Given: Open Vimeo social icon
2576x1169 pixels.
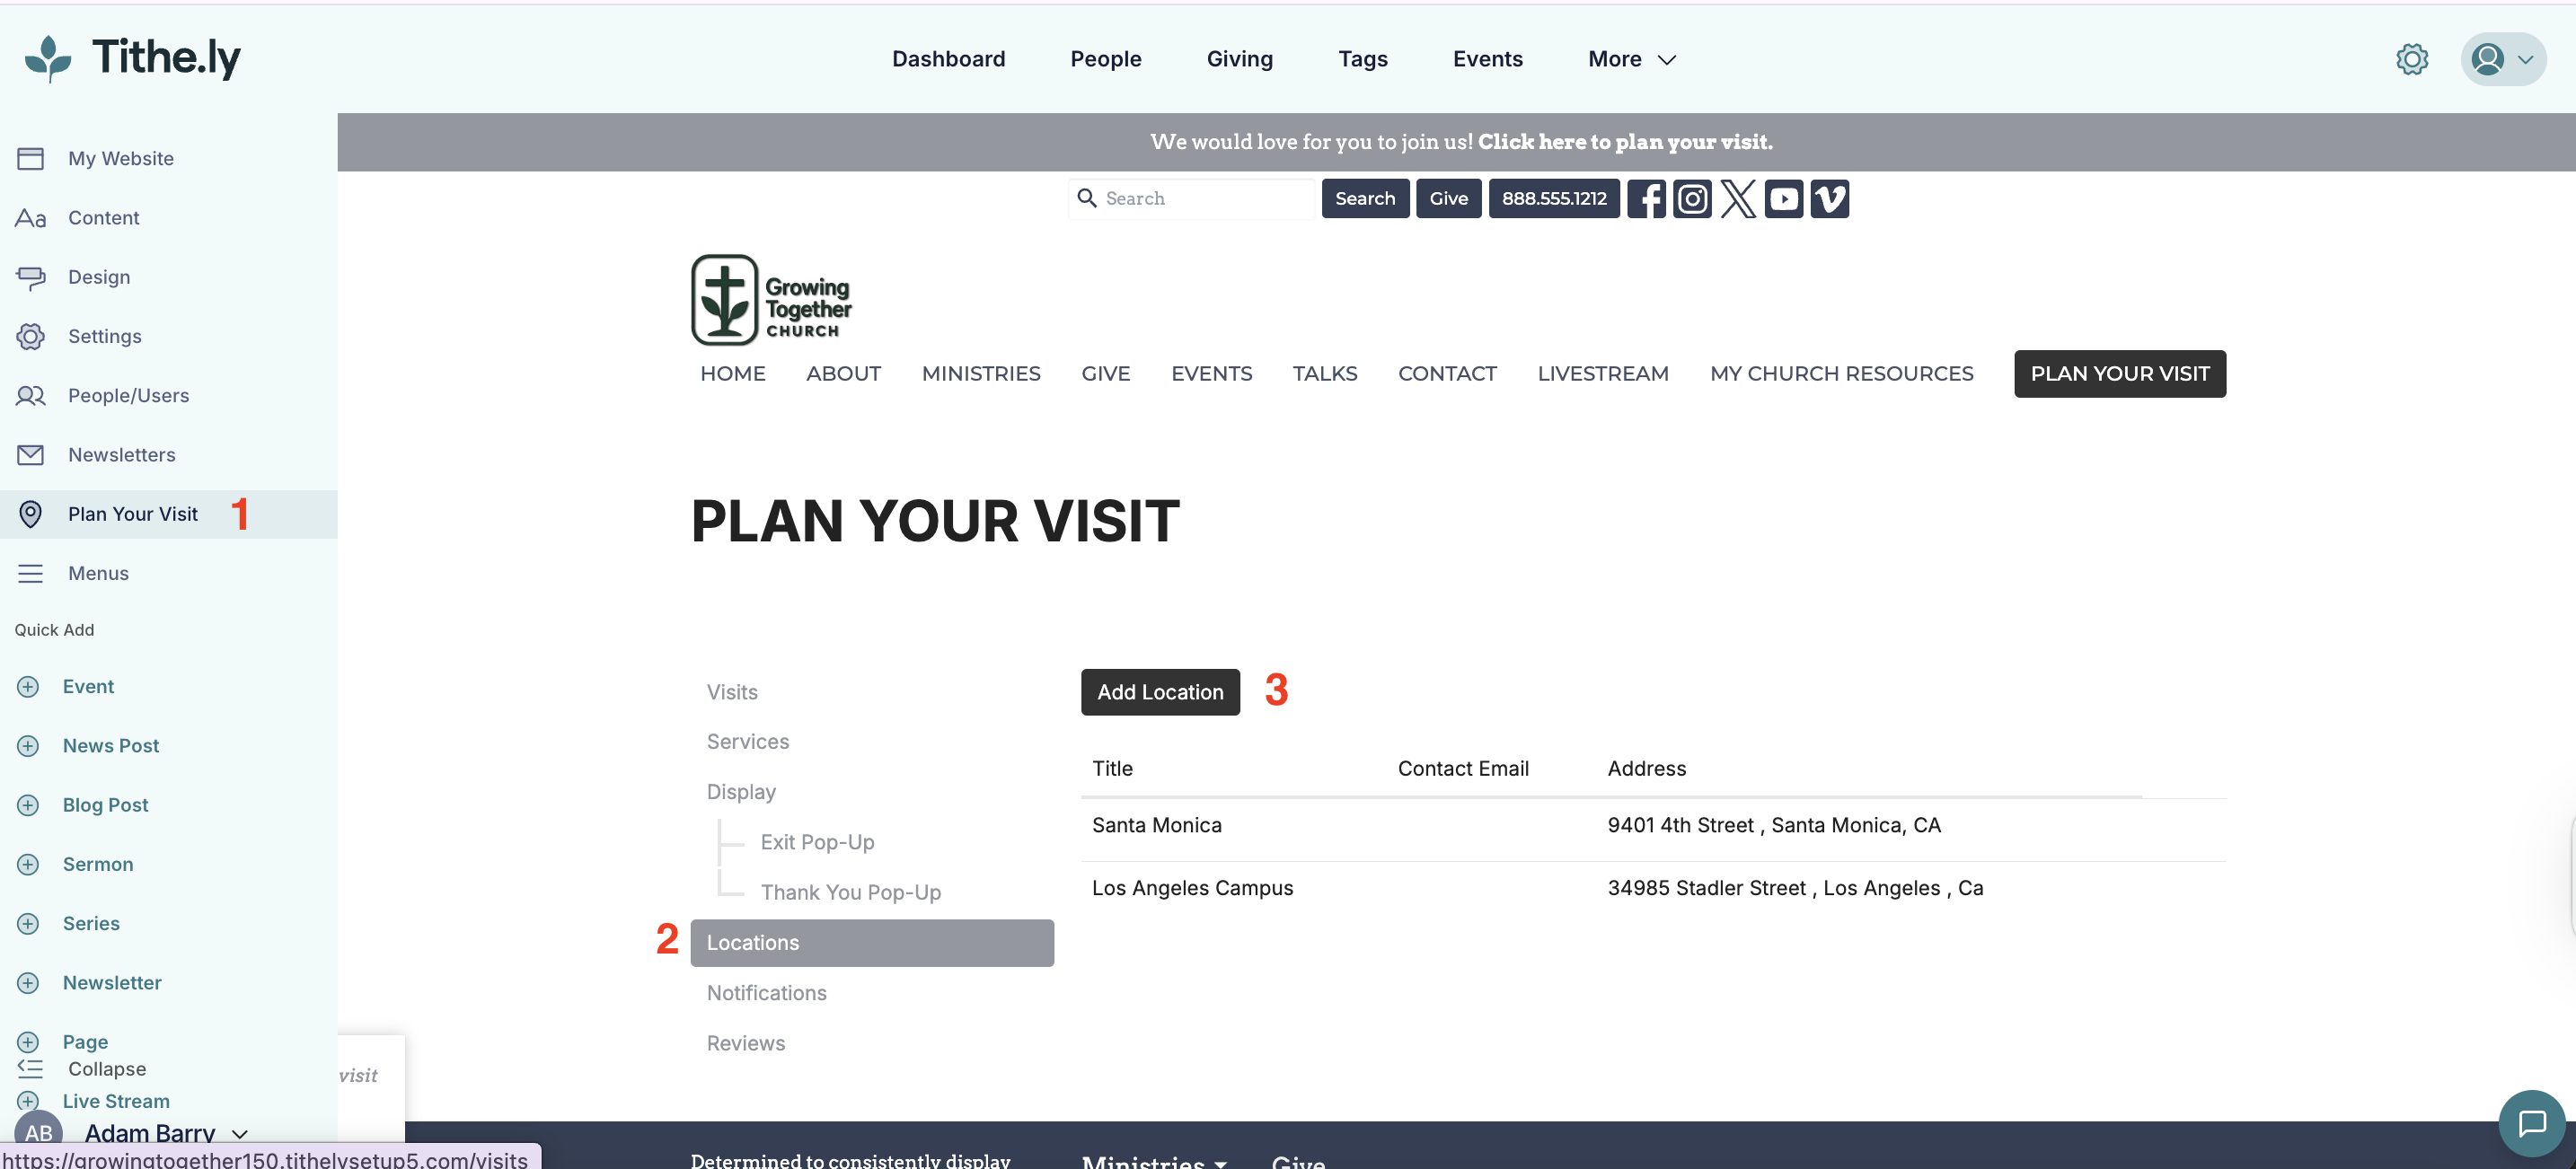Looking at the screenshot, I should 1829,198.
